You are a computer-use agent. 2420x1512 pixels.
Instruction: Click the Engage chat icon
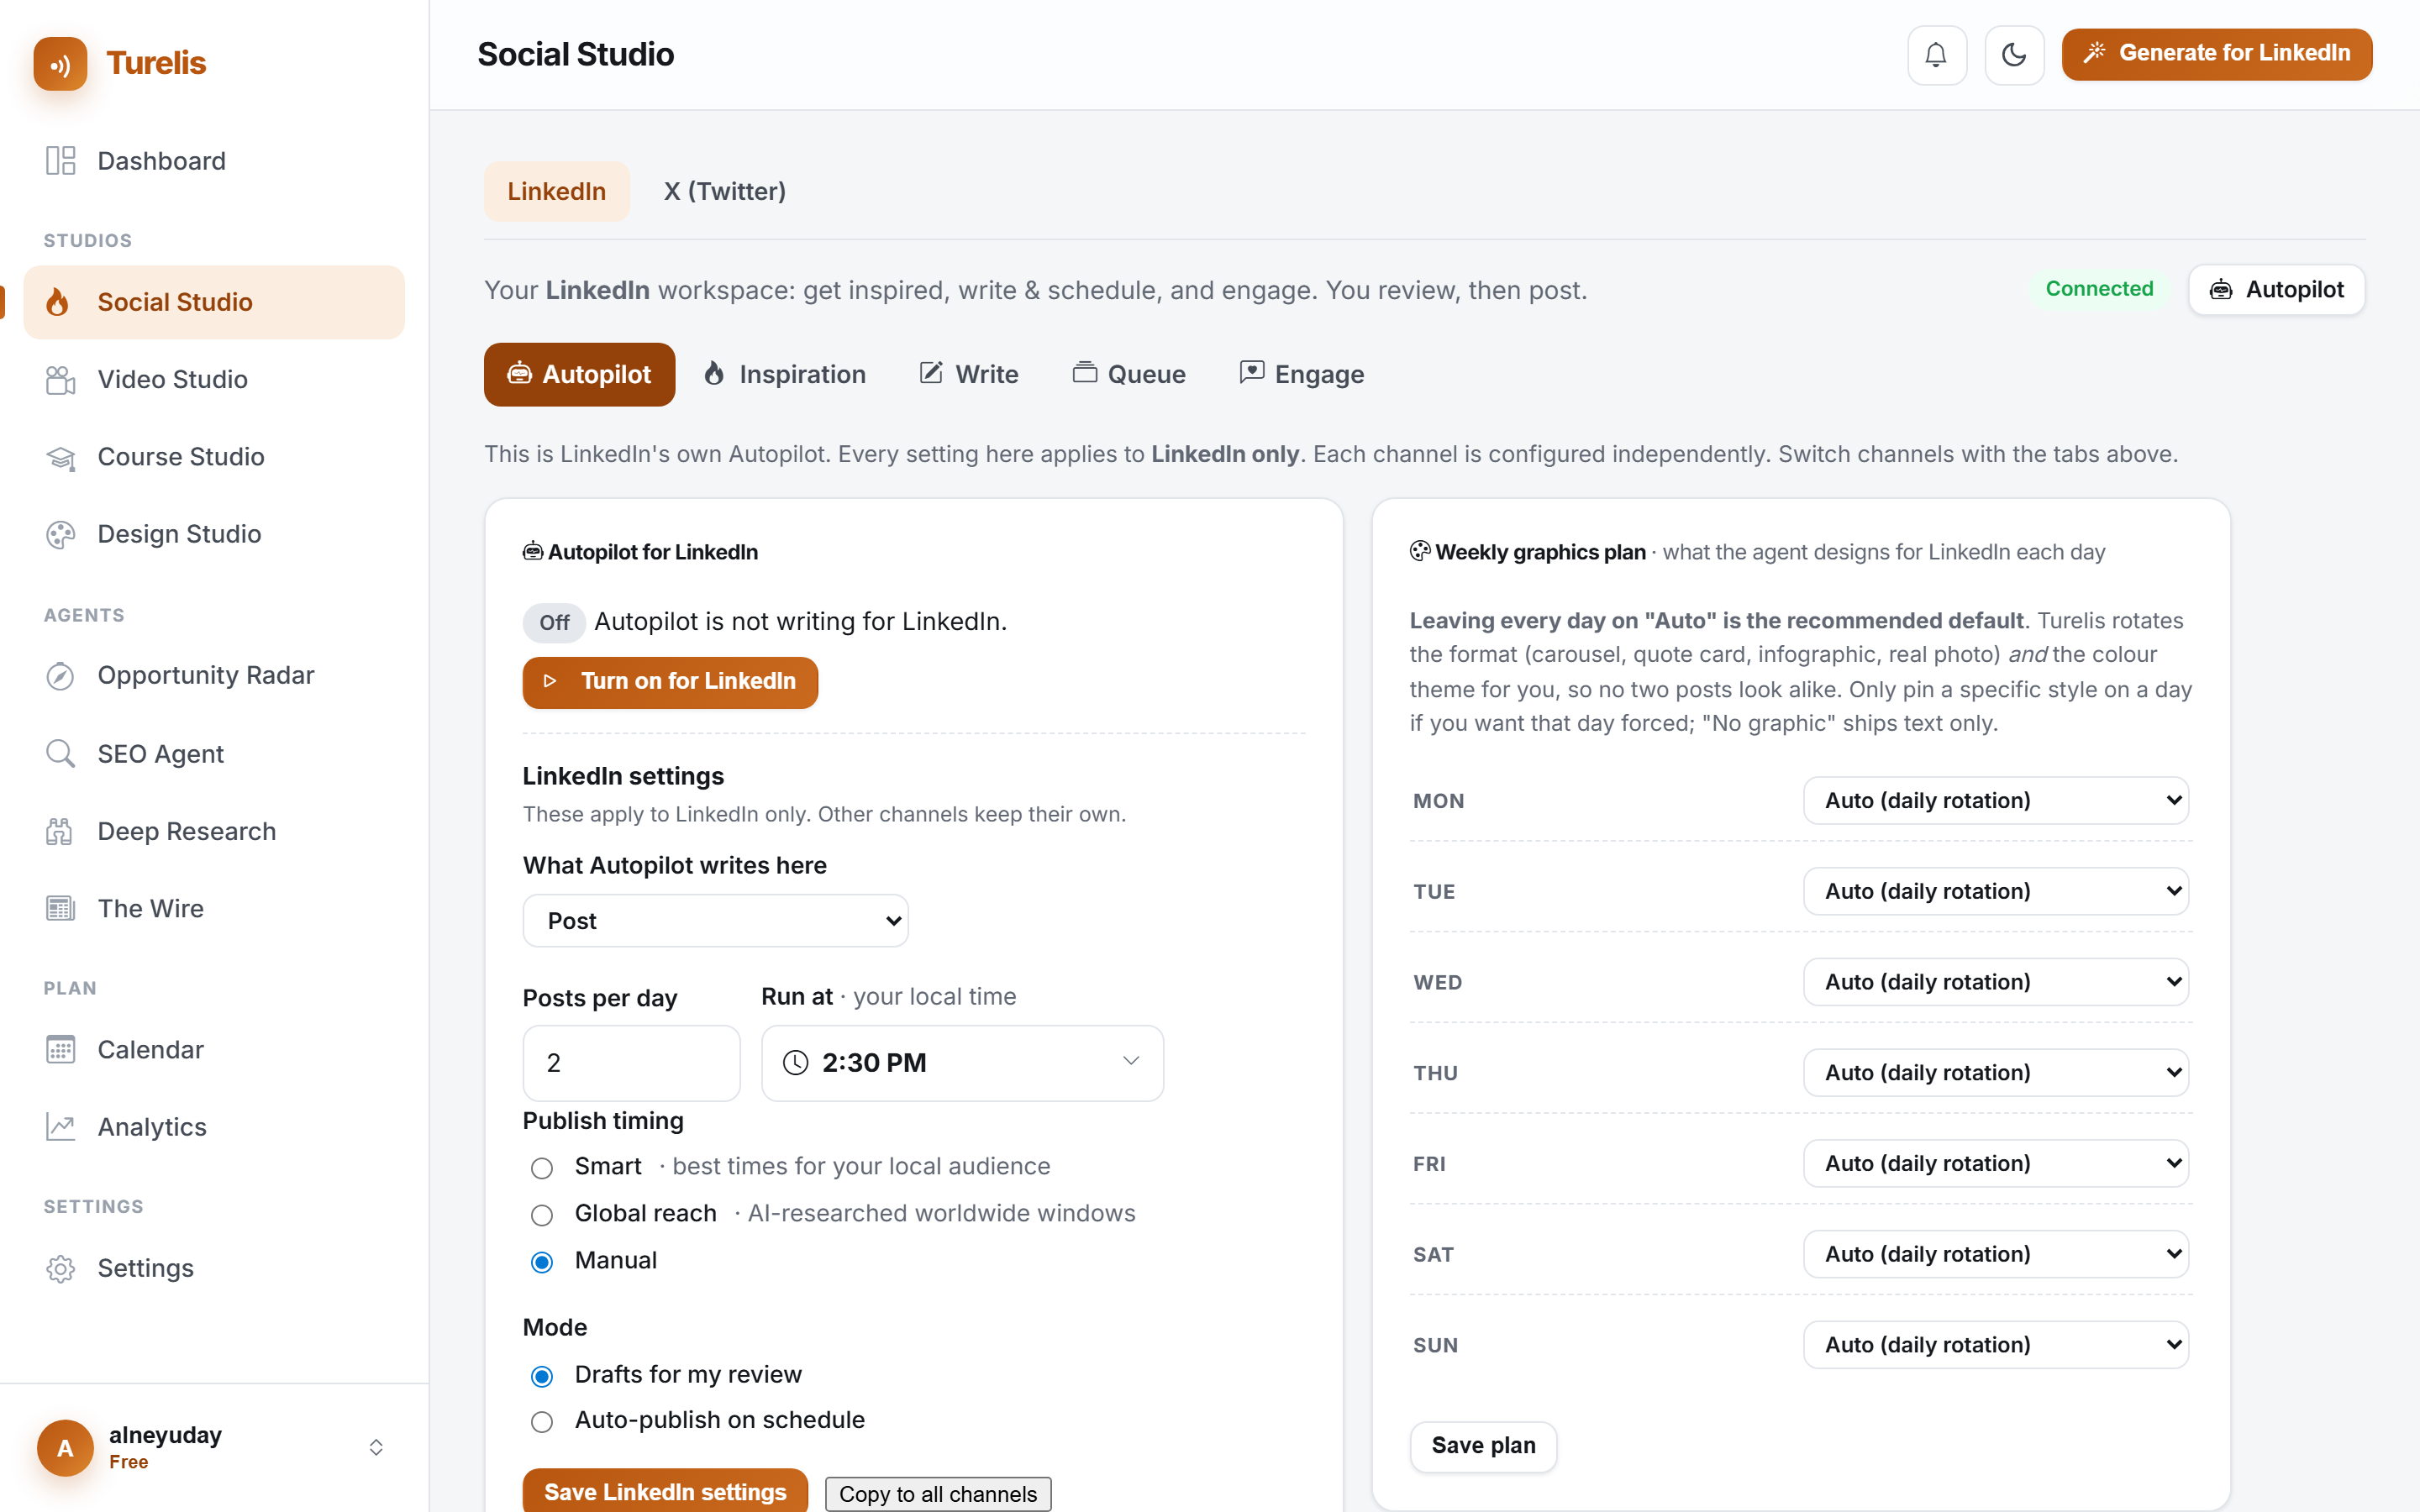(x=1251, y=373)
